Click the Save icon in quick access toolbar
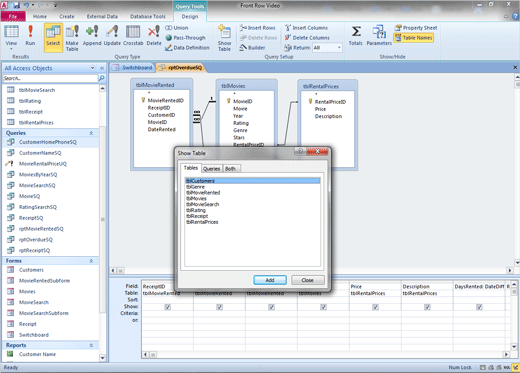Screen dimensions: 520x373 16,5
